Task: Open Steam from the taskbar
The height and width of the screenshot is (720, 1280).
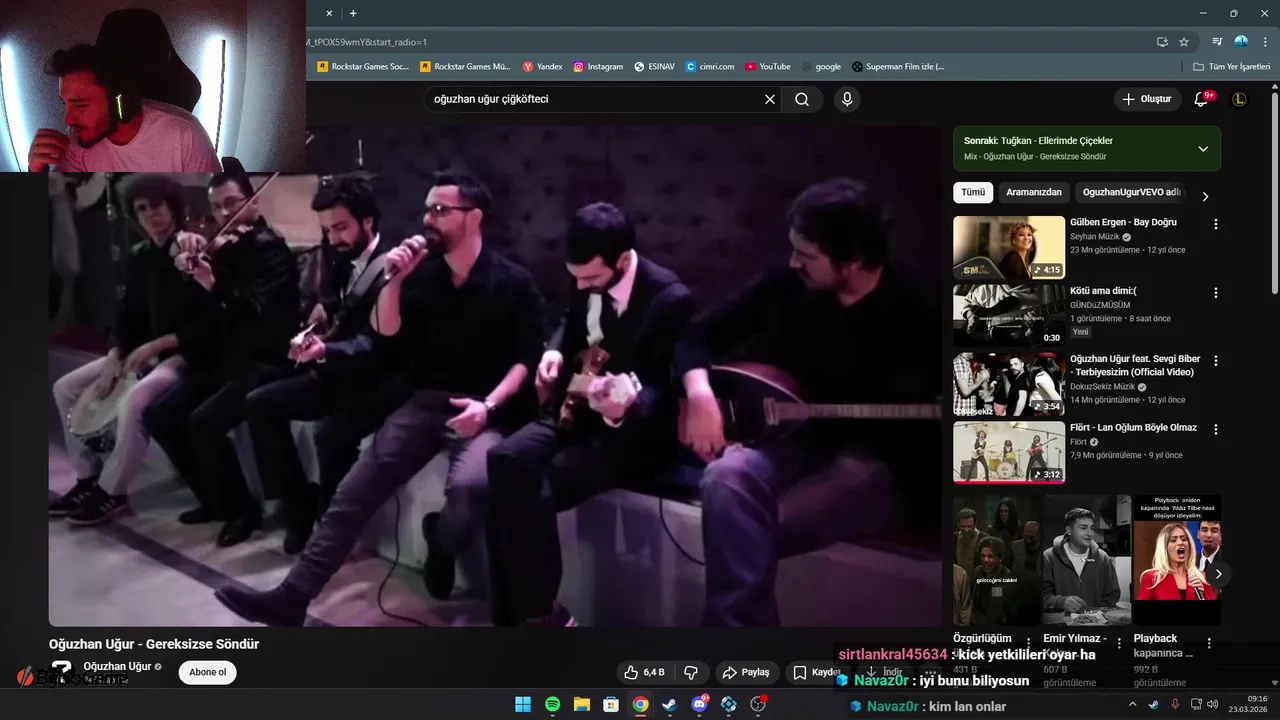Action: point(669,704)
